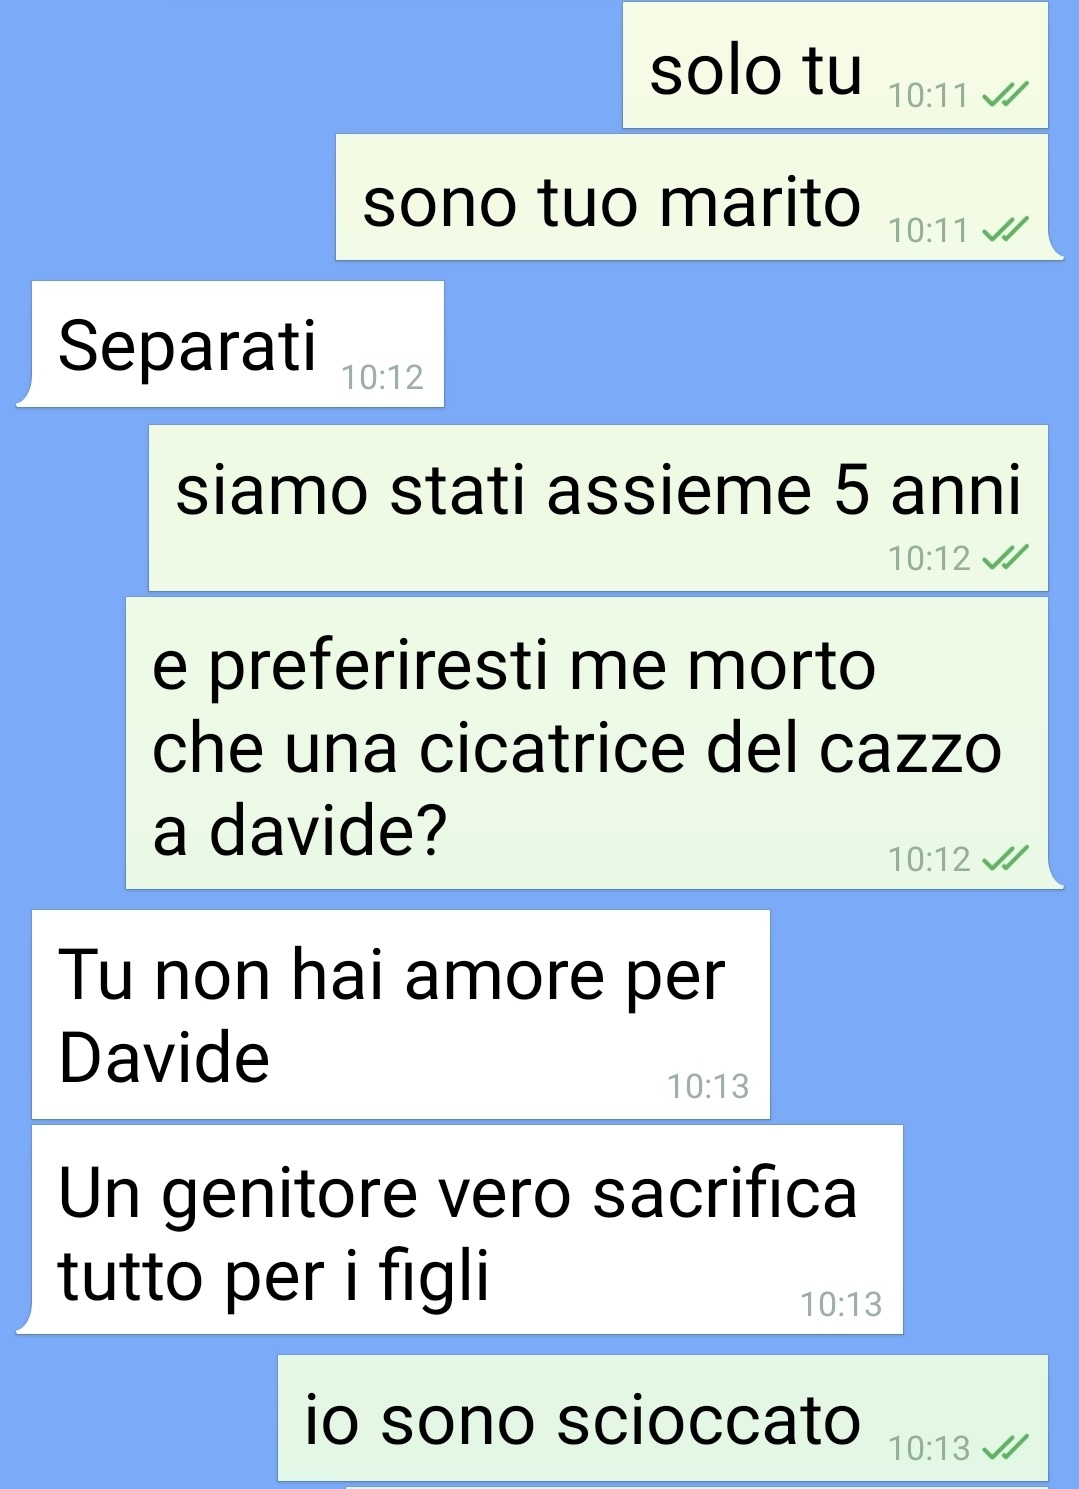The height and width of the screenshot is (1489, 1079).
Task: Click read ticks on 'io sono scioccato'
Action: pos(1005,1447)
